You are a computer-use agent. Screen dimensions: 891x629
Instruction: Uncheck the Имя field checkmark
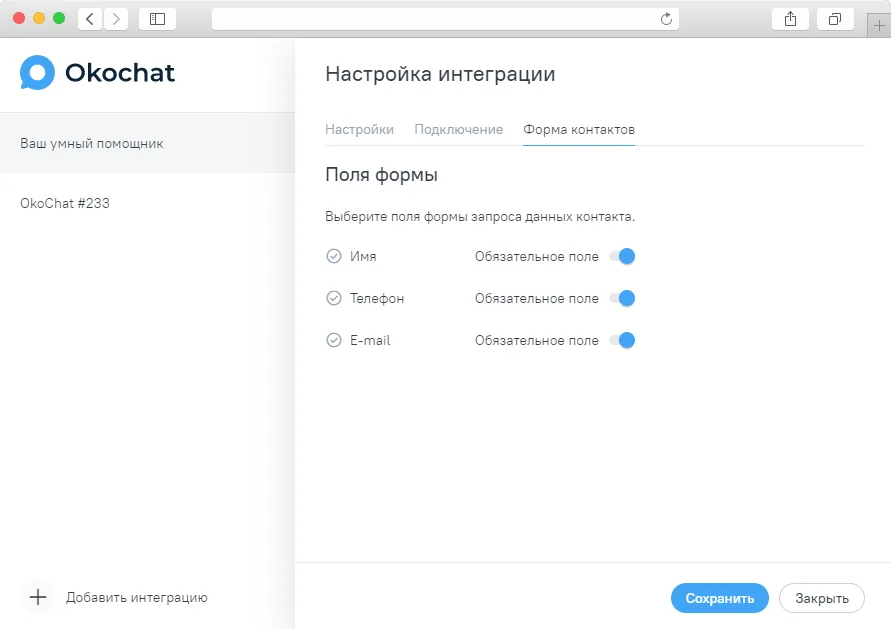click(x=334, y=256)
